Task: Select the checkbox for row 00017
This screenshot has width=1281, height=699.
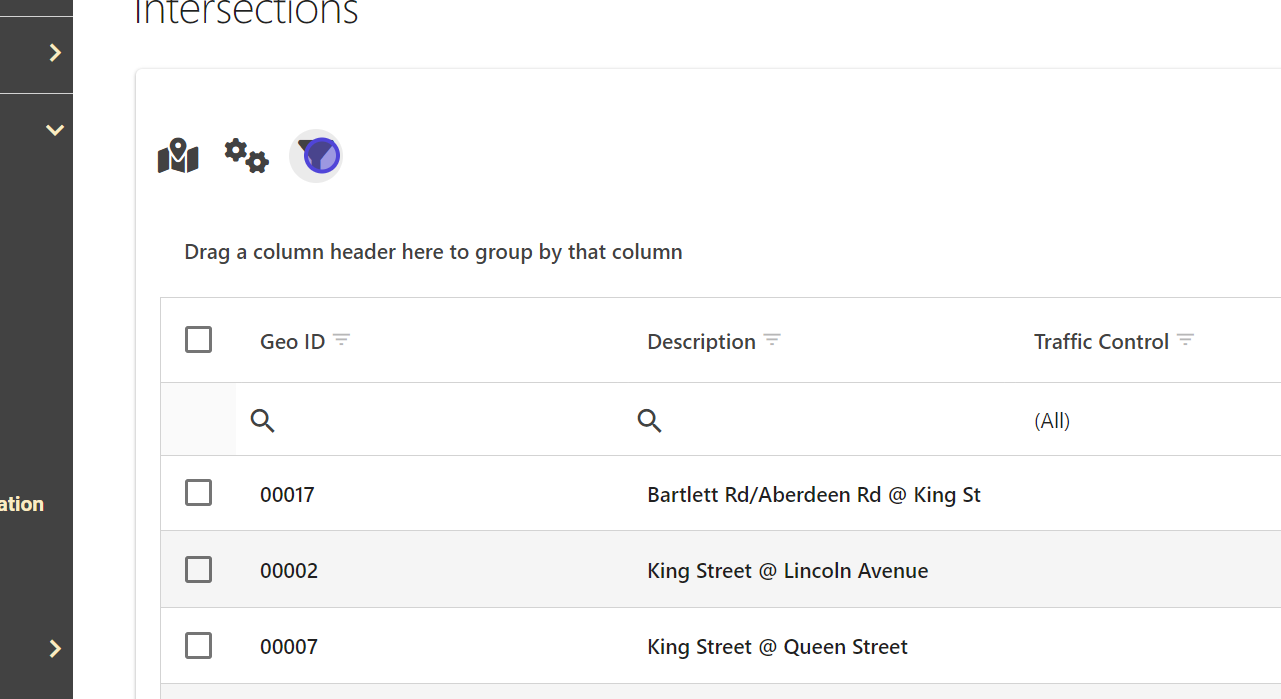Action: 199,493
